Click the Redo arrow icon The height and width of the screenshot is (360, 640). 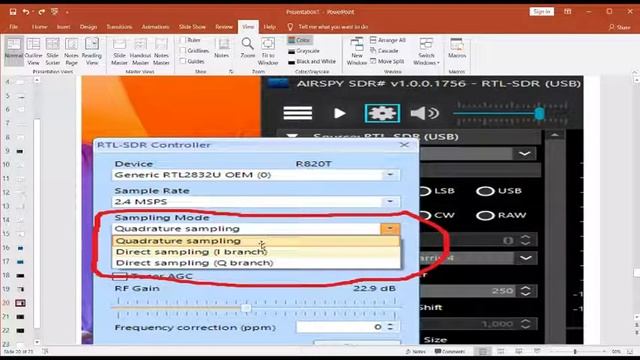click(41, 12)
